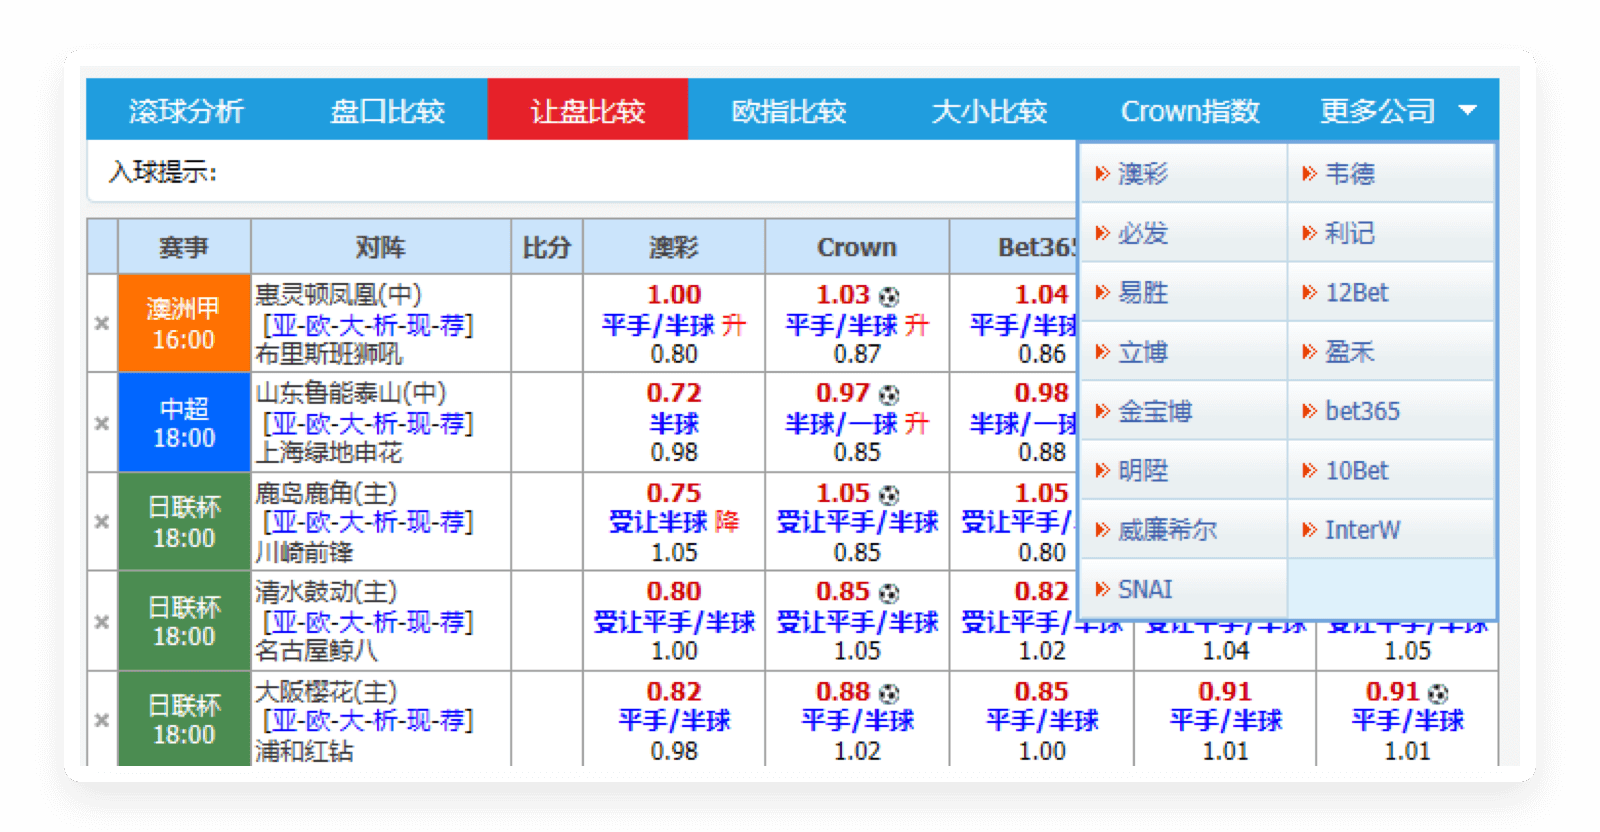1600x832 pixels.
Task: Click the 对阵 column header
Action: [x=381, y=247]
